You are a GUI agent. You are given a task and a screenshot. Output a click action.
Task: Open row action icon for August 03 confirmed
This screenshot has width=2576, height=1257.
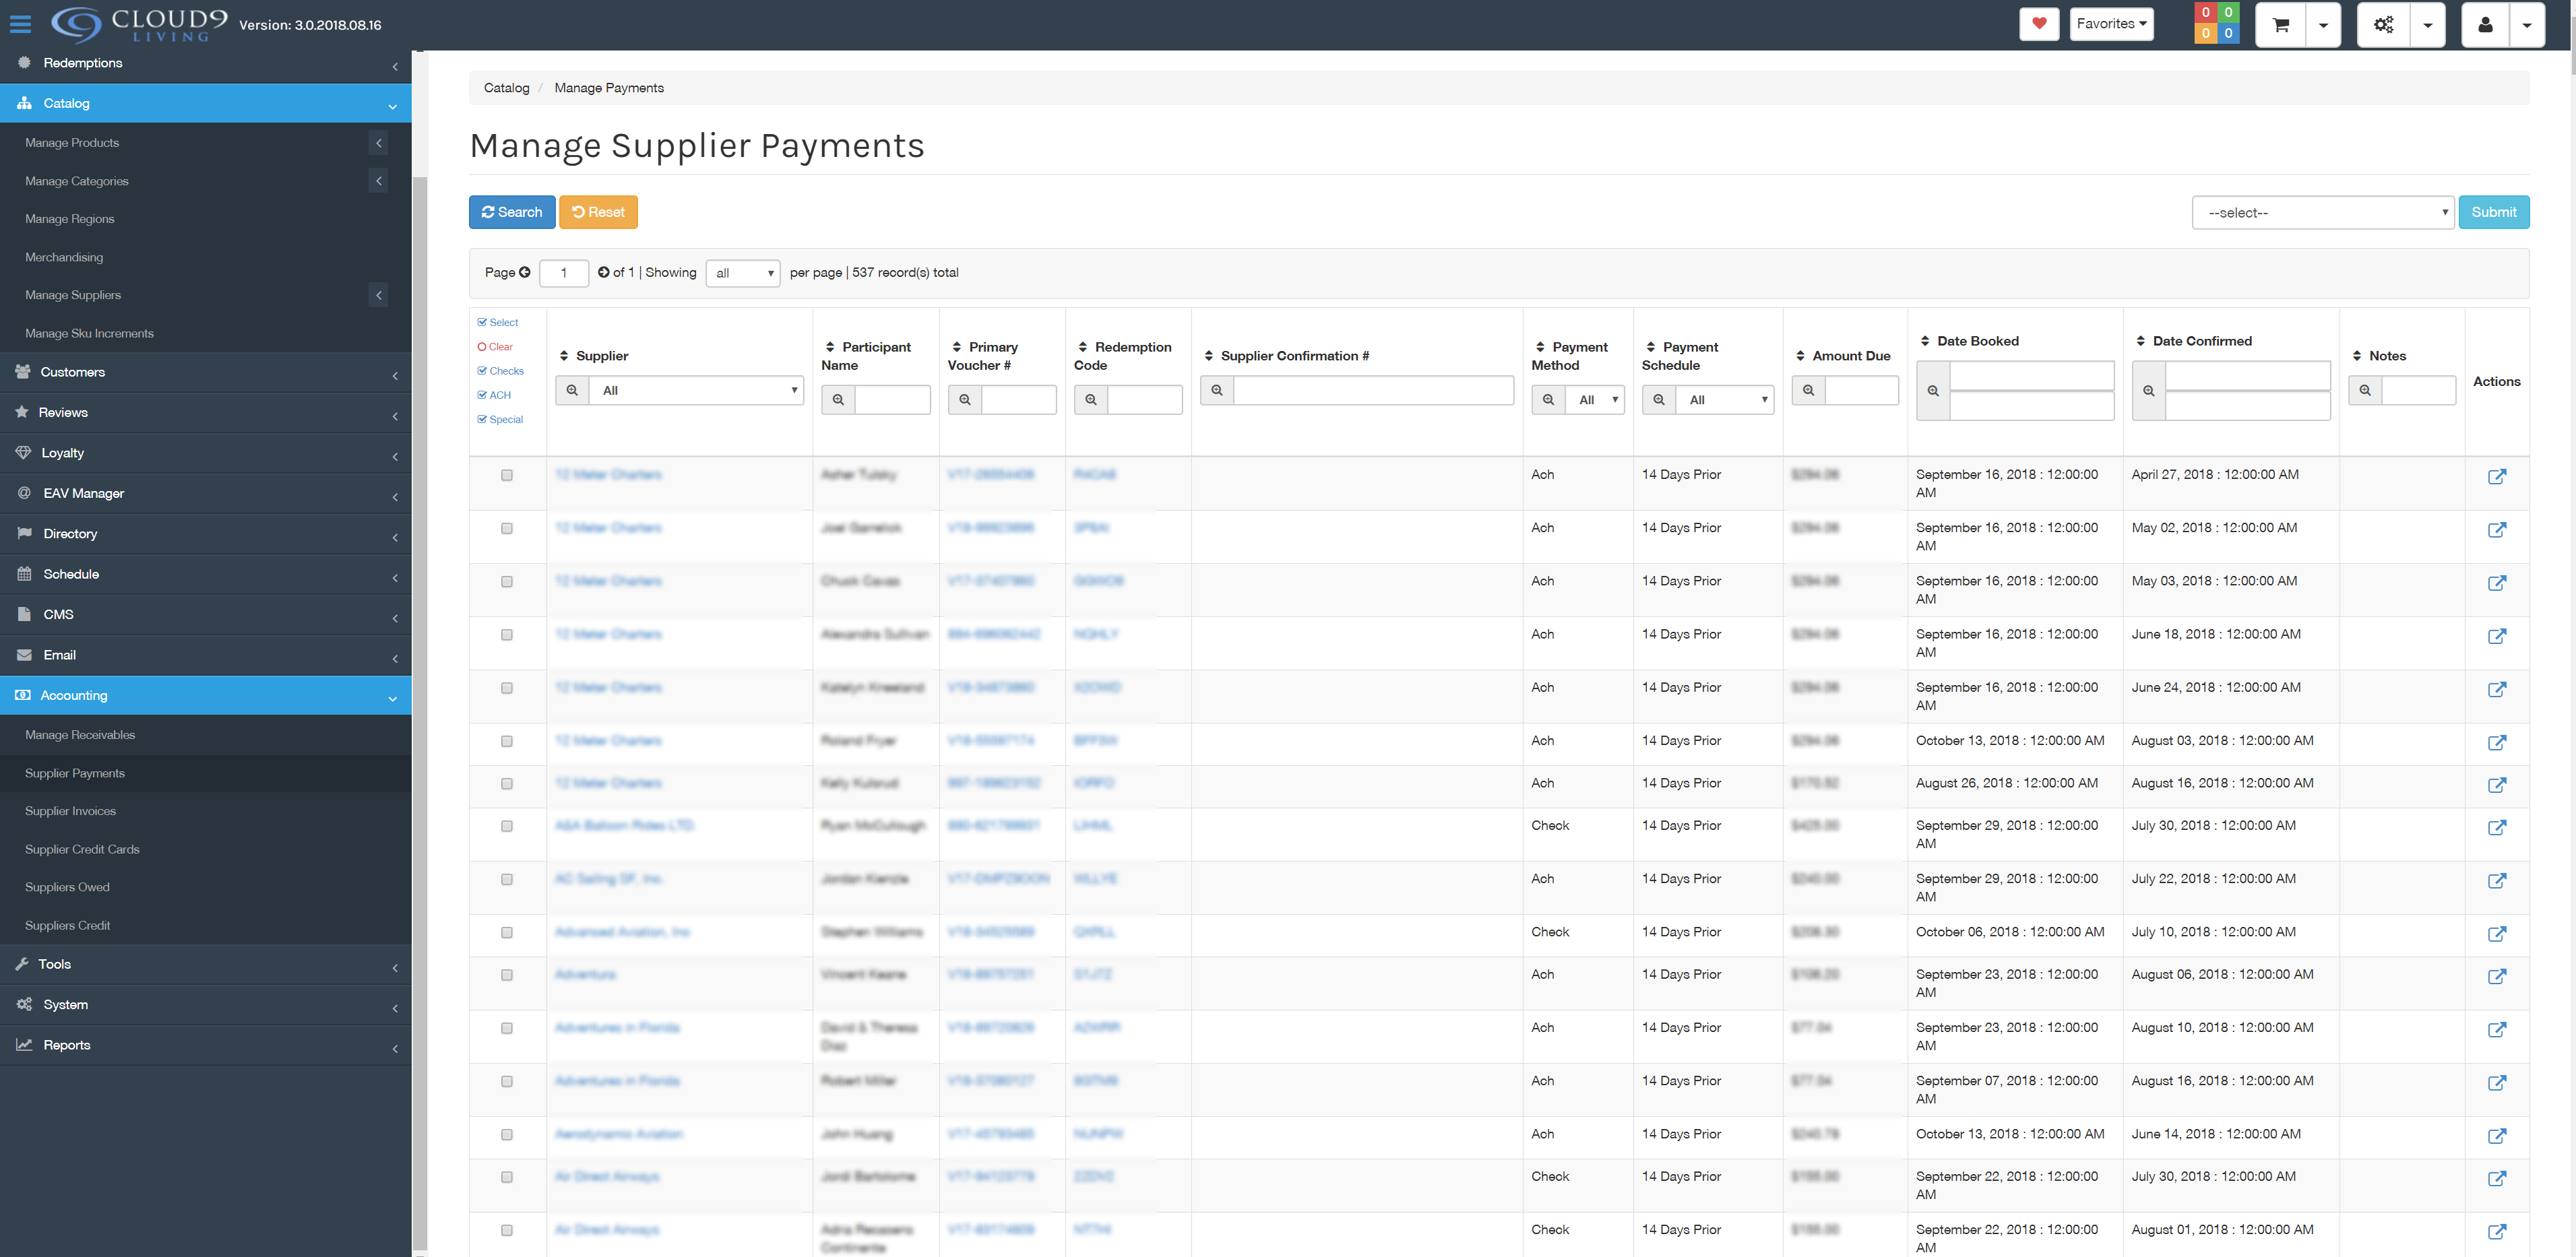(2497, 743)
